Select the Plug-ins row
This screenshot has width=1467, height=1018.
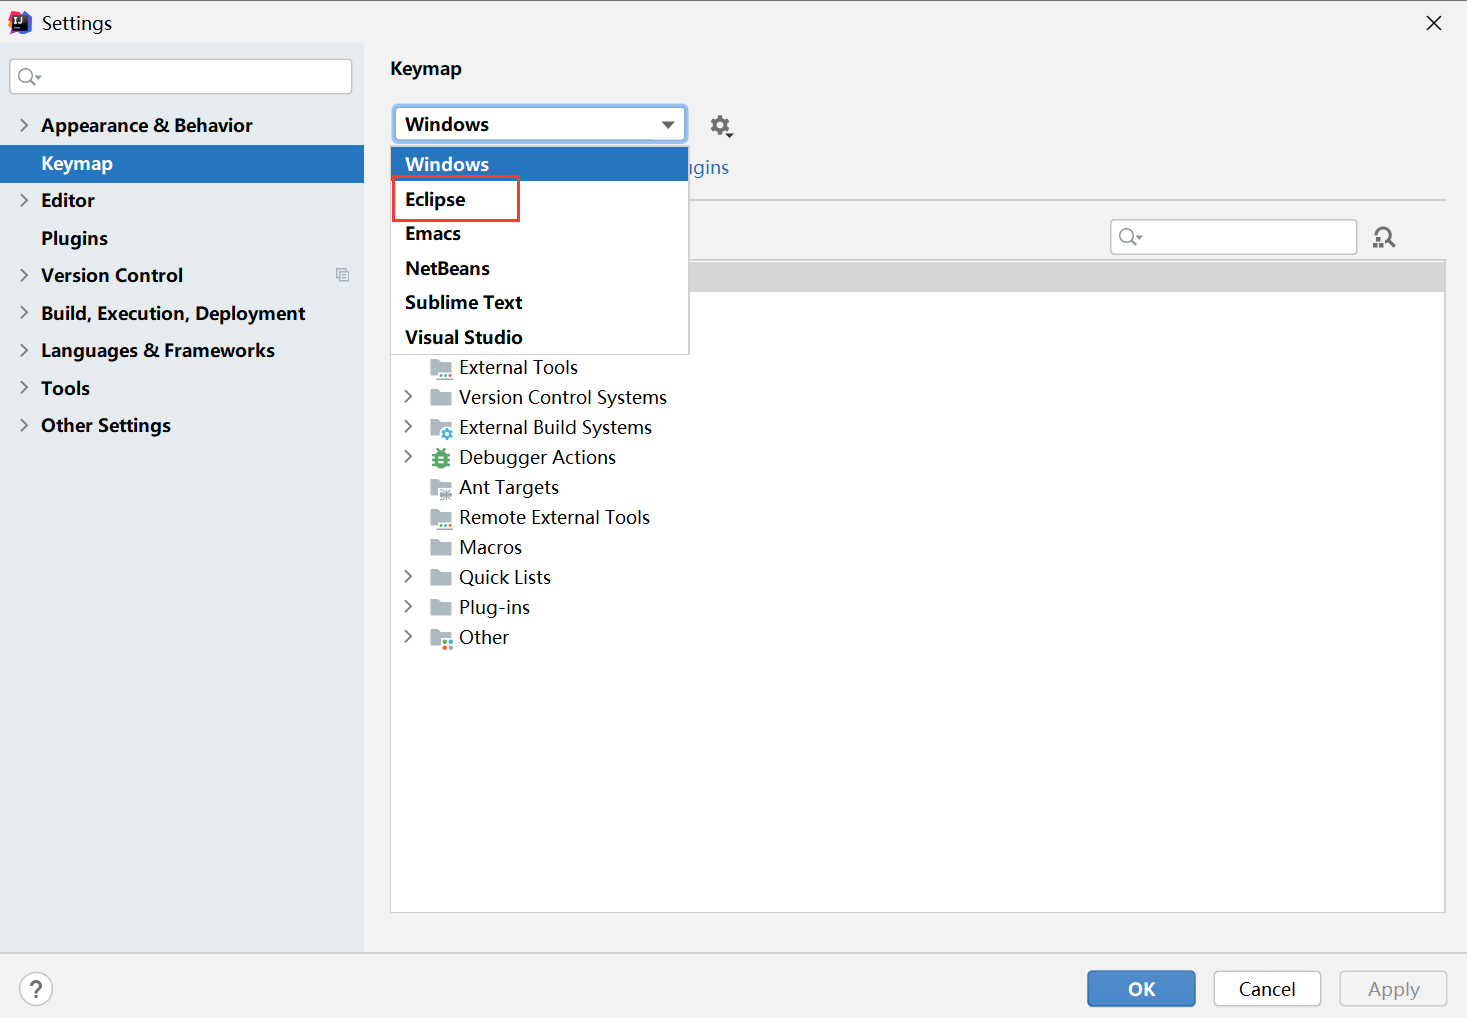[917, 607]
